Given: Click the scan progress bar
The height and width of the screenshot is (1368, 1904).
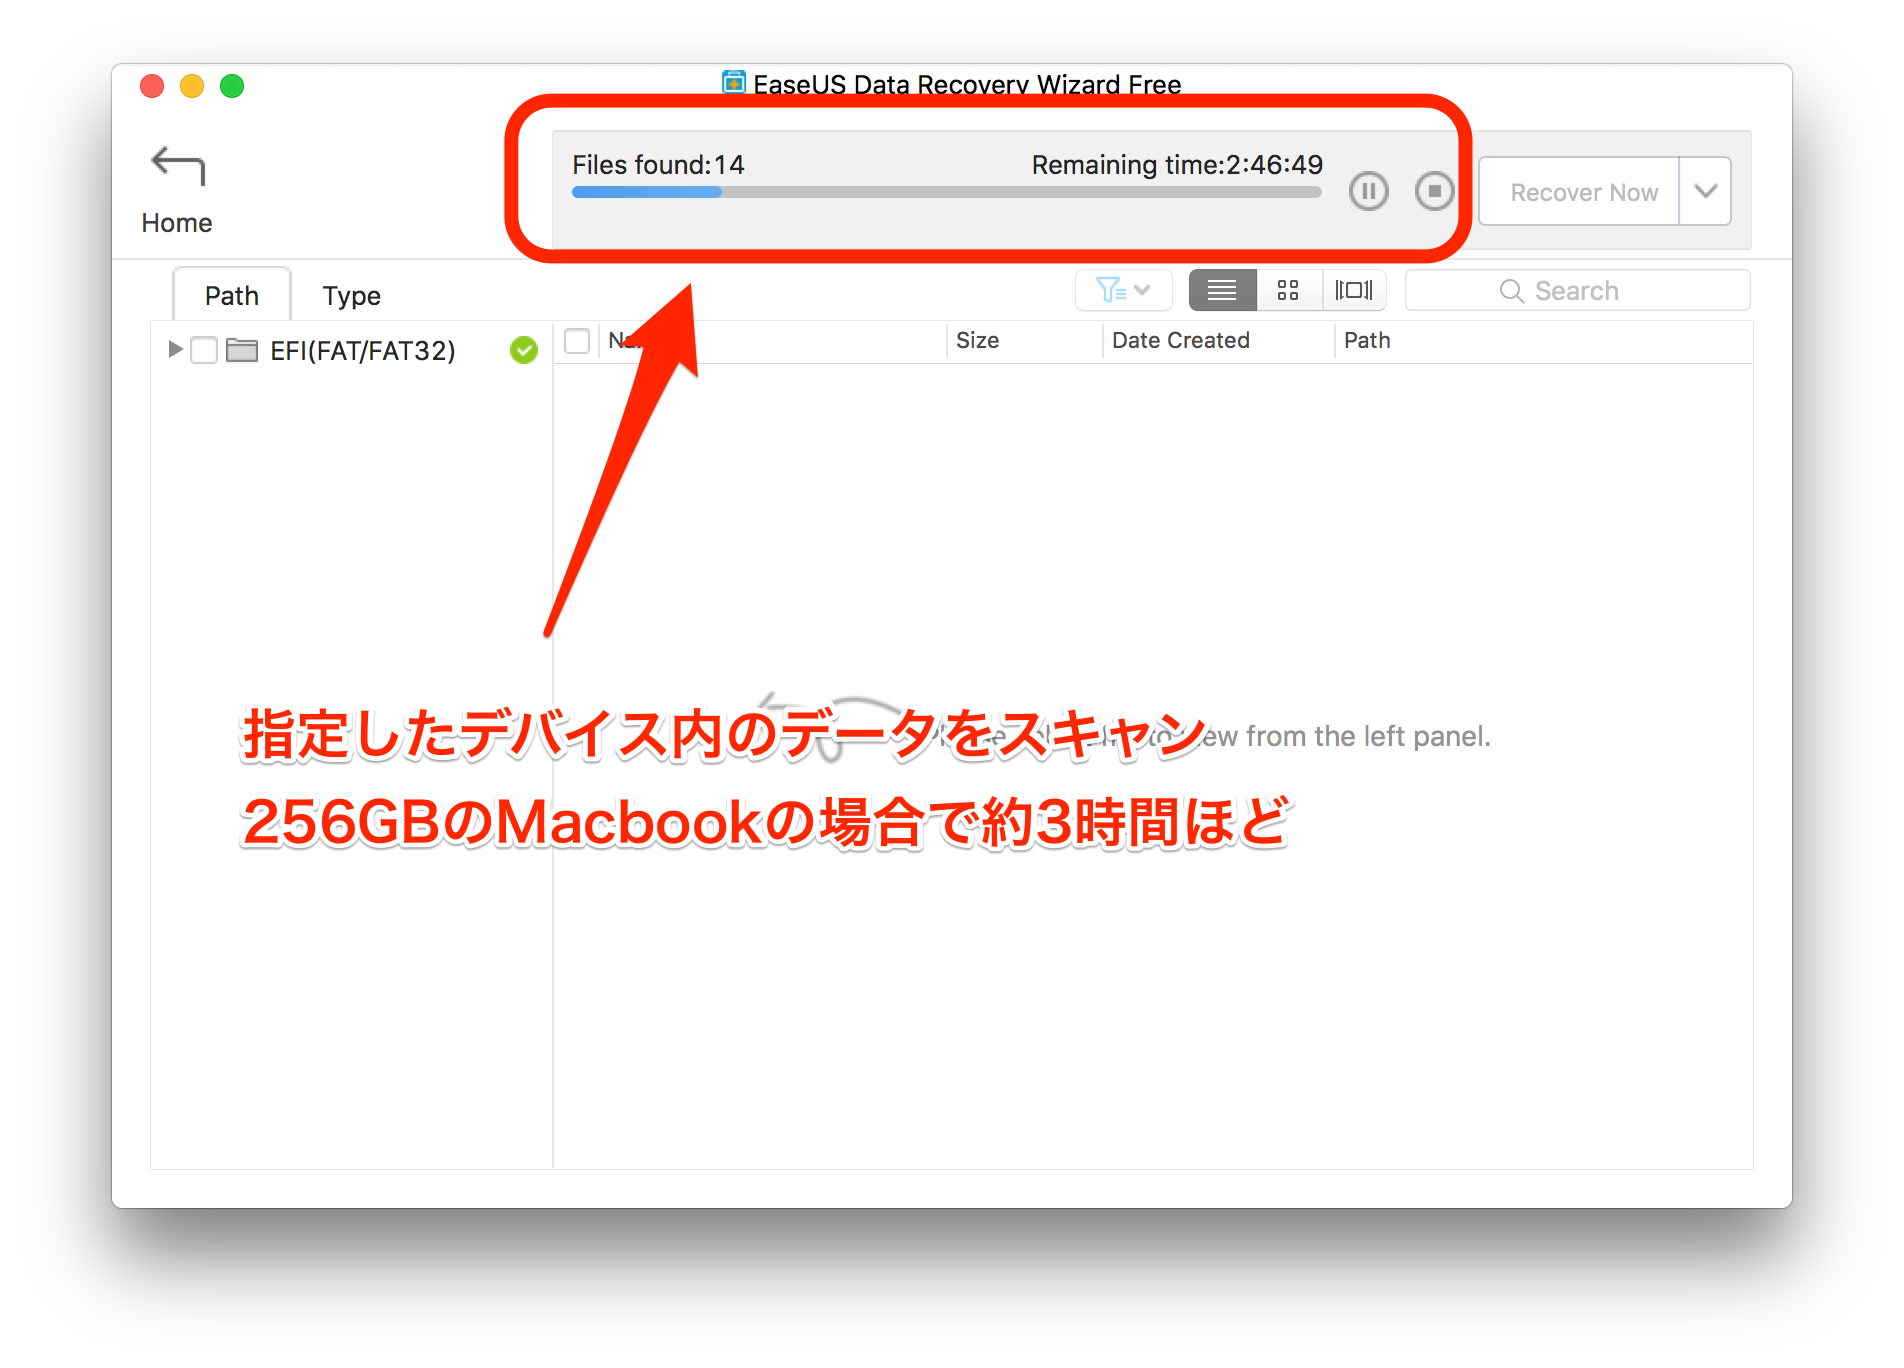Looking at the screenshot, I should tap(946, 192).
